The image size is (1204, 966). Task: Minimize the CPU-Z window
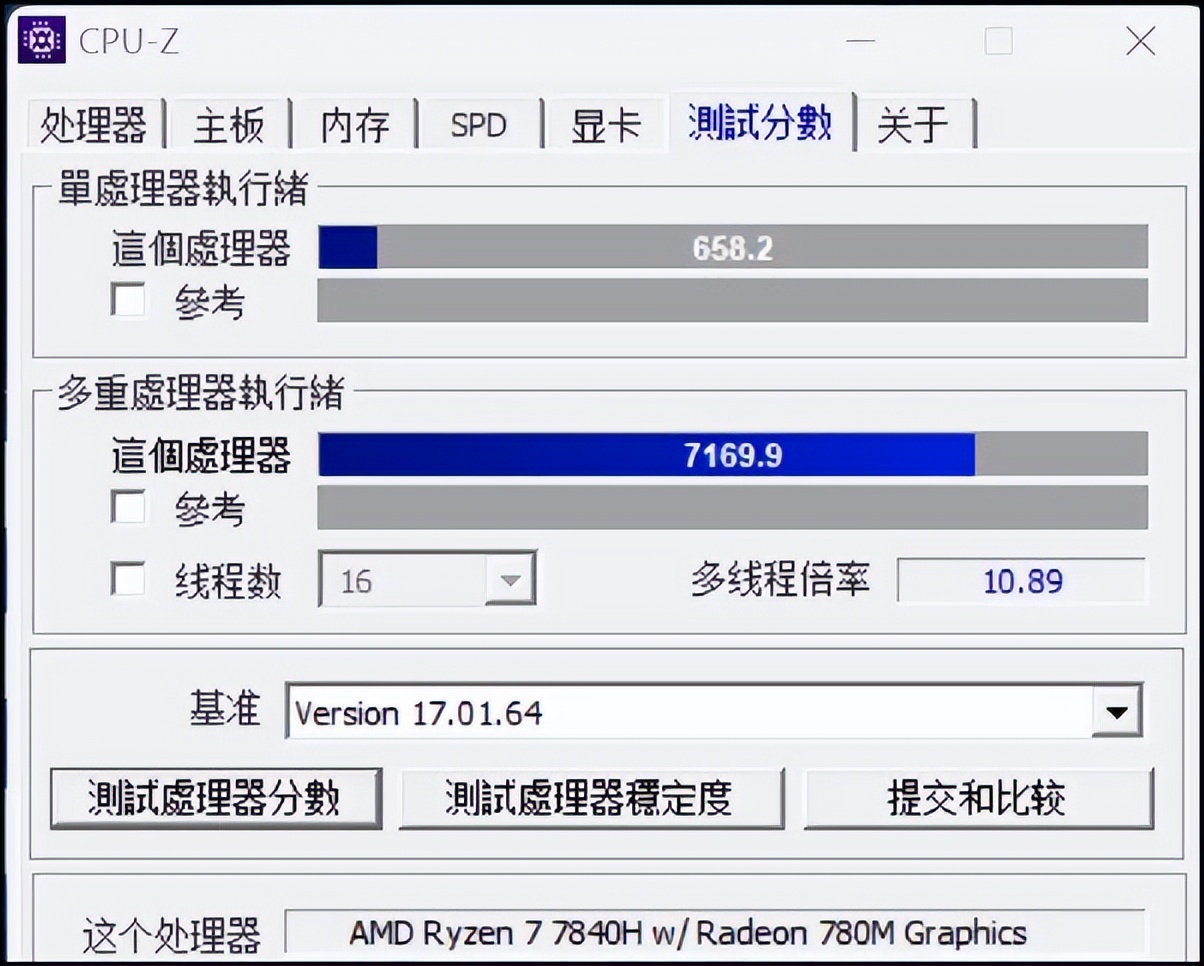[x=862, y=41]
